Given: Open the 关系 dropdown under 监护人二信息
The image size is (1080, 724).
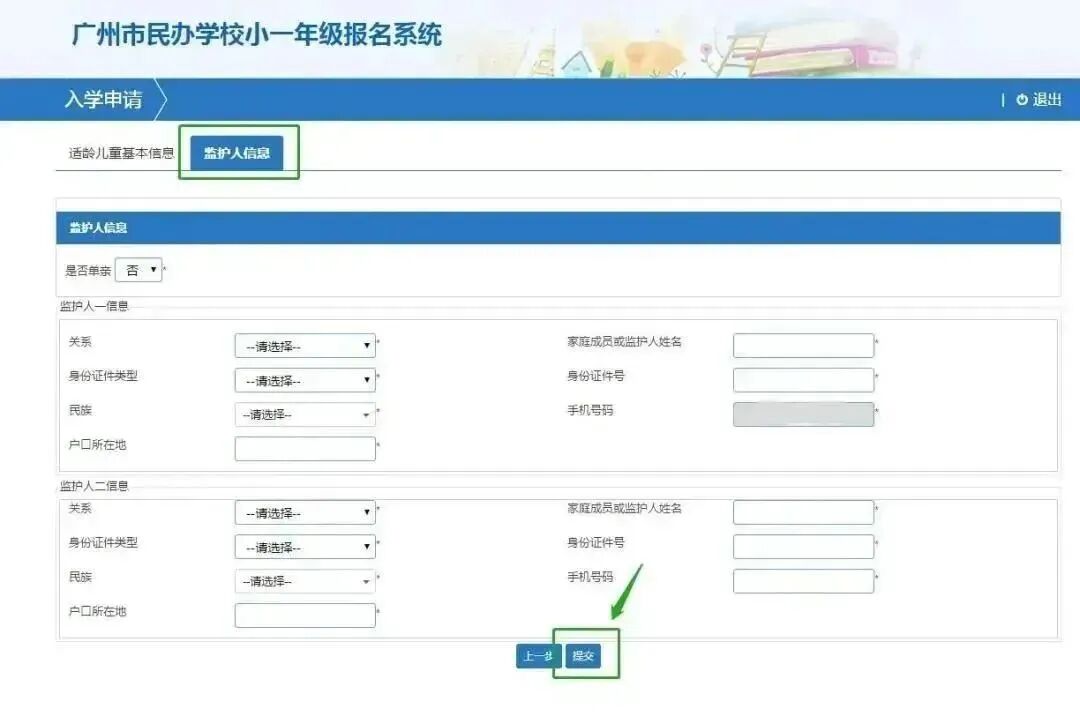Looking at the screenshot, I should click(305, 512).
